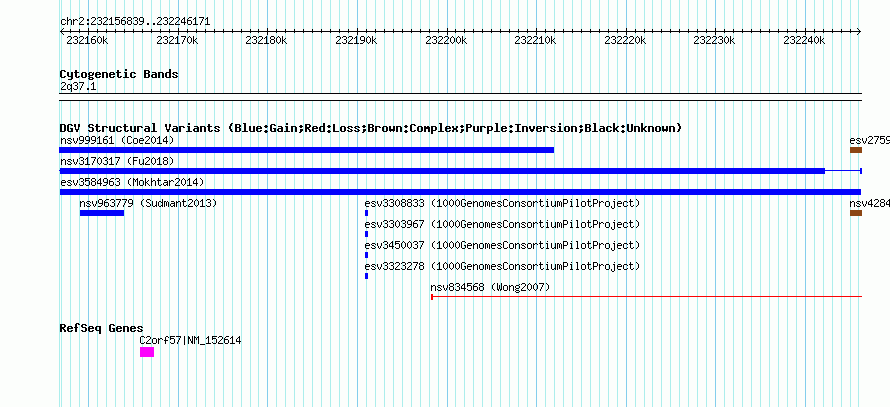Open the nsv834568 (Wong2007) label
Image resolution: width=890 pixels, height=407 pixels.
[x=490, y=287]
